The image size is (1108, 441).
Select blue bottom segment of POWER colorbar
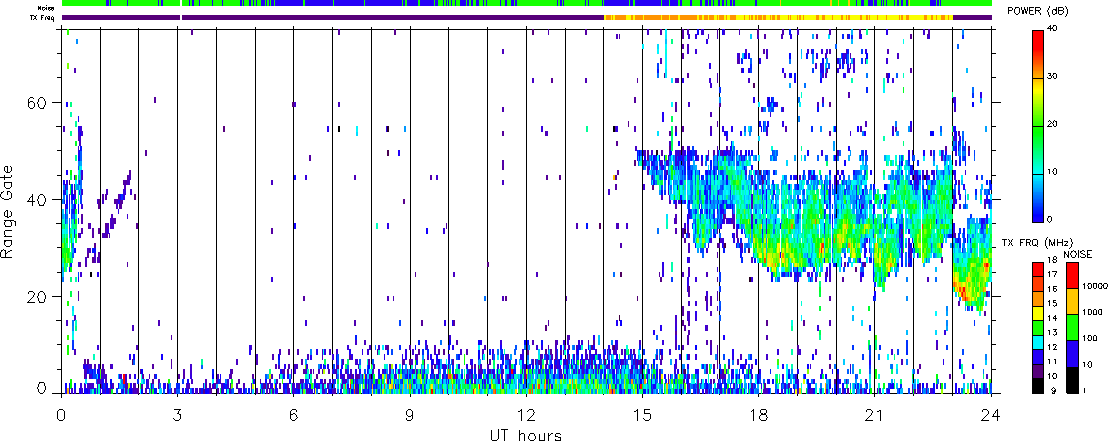coord(1040,196)
